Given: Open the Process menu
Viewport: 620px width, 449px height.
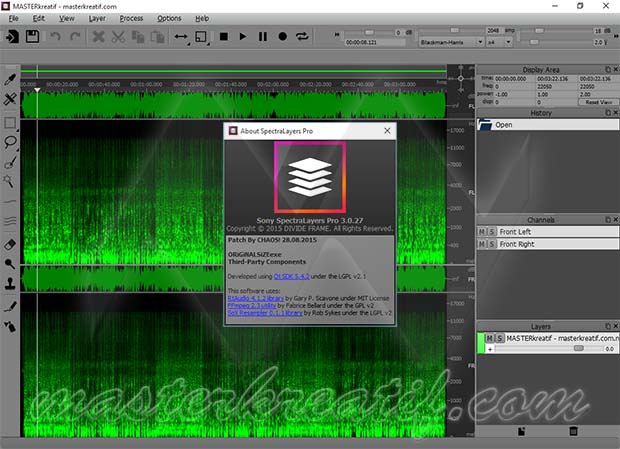Looking at the screenshot, I should (x=131, y=18).
